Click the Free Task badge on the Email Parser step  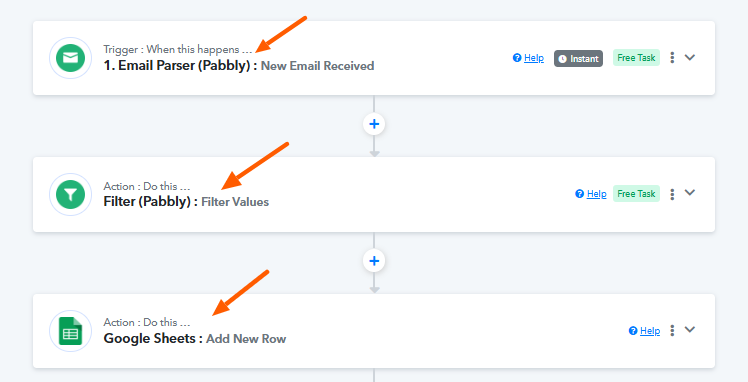pyautogui.click(x=636, y=58)
